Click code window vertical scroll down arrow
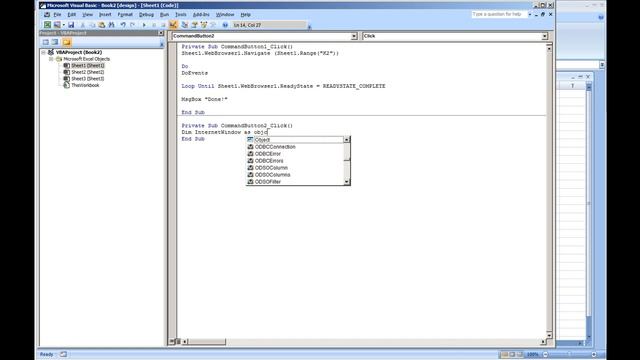The height and width of the screenshot is (360, 640). [549, 335]
